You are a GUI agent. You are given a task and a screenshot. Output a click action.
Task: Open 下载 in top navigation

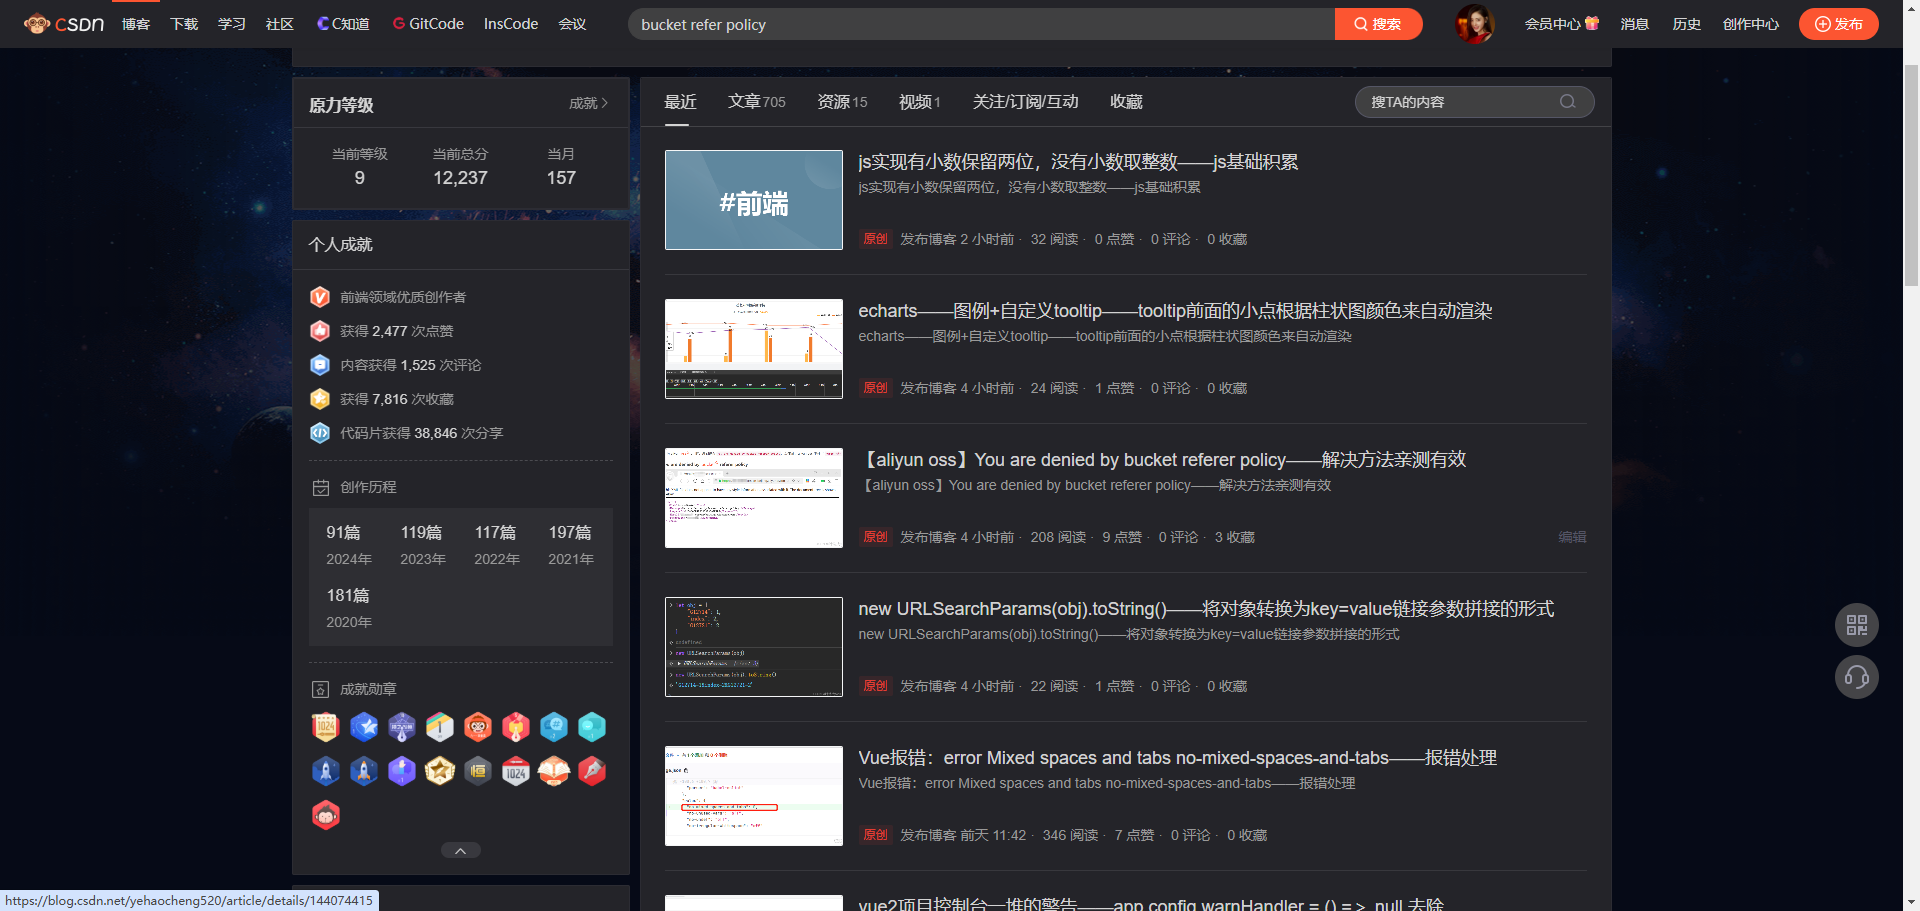point(184,24)
